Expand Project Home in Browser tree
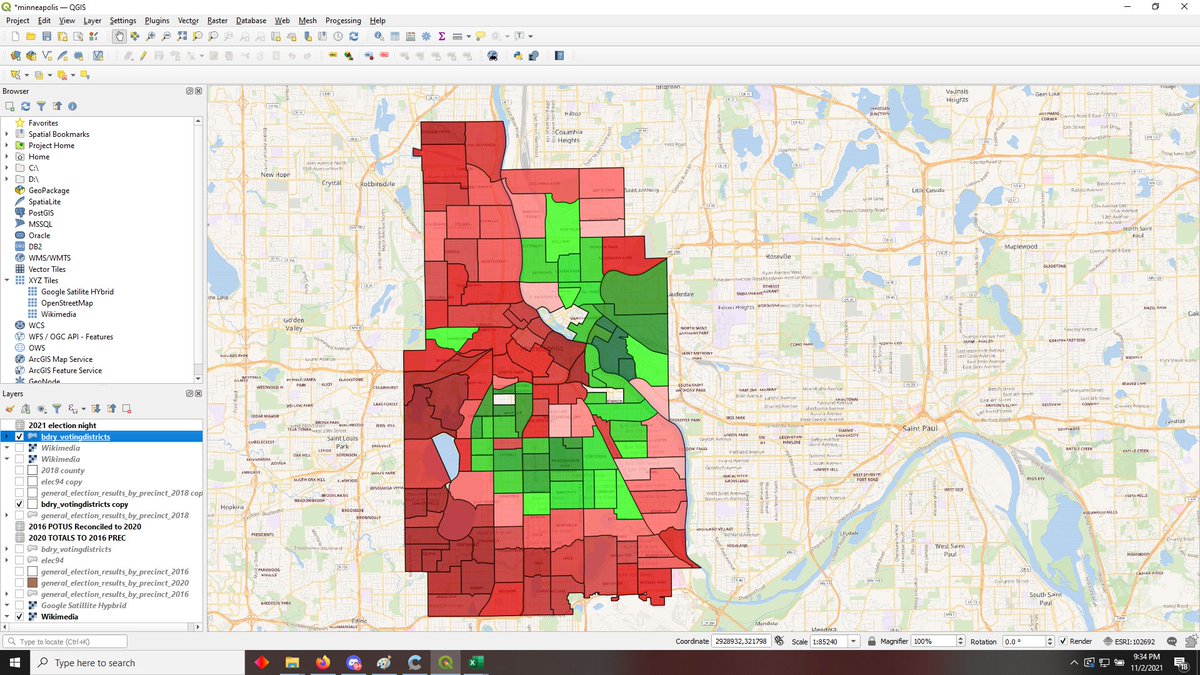Screen dimensions: 1200x675 (7, 145)
